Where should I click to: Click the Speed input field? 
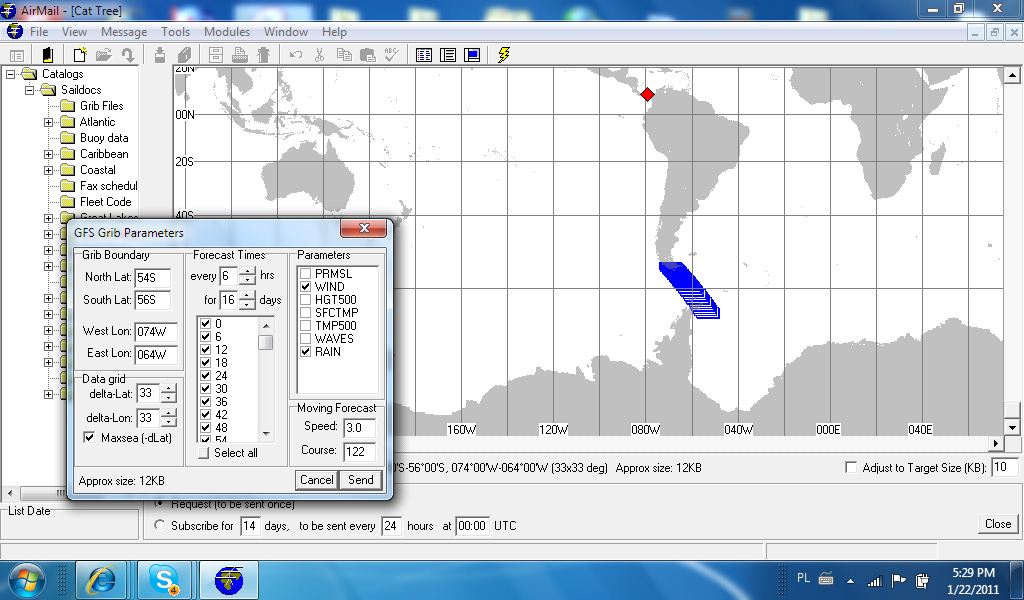coord(359,428)
